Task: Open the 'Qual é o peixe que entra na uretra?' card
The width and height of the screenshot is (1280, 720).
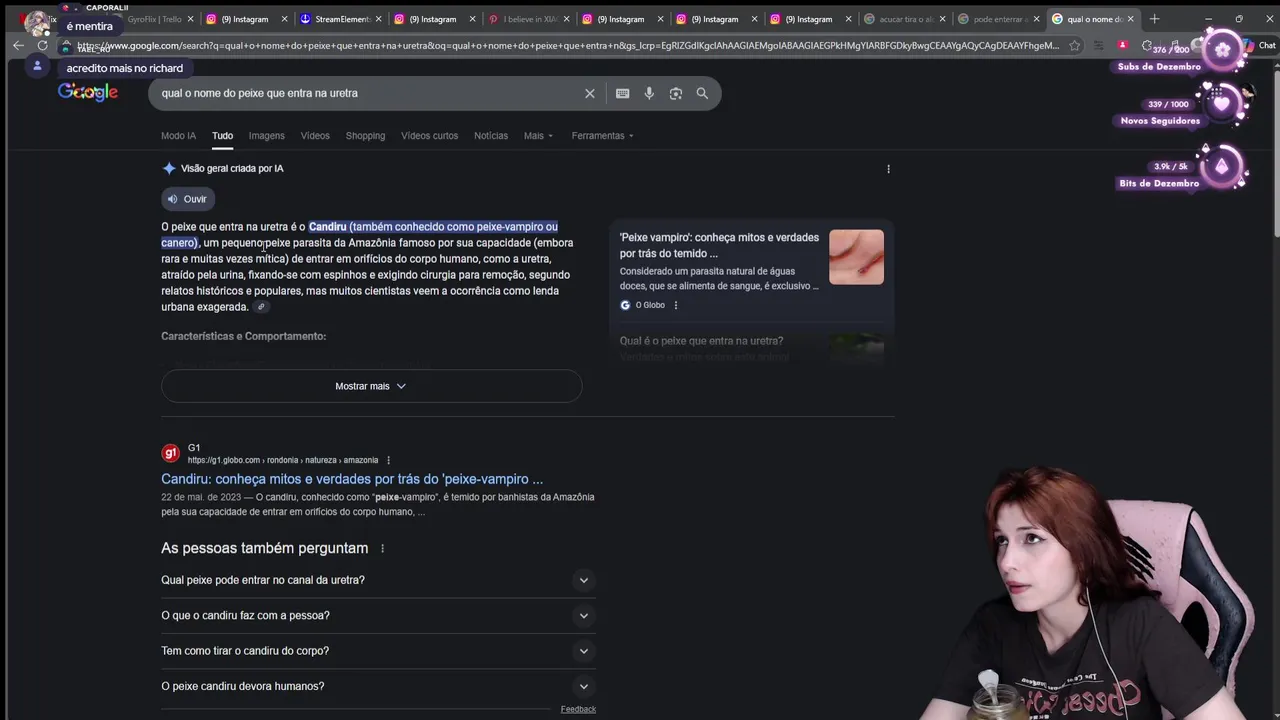Action: 751,348
